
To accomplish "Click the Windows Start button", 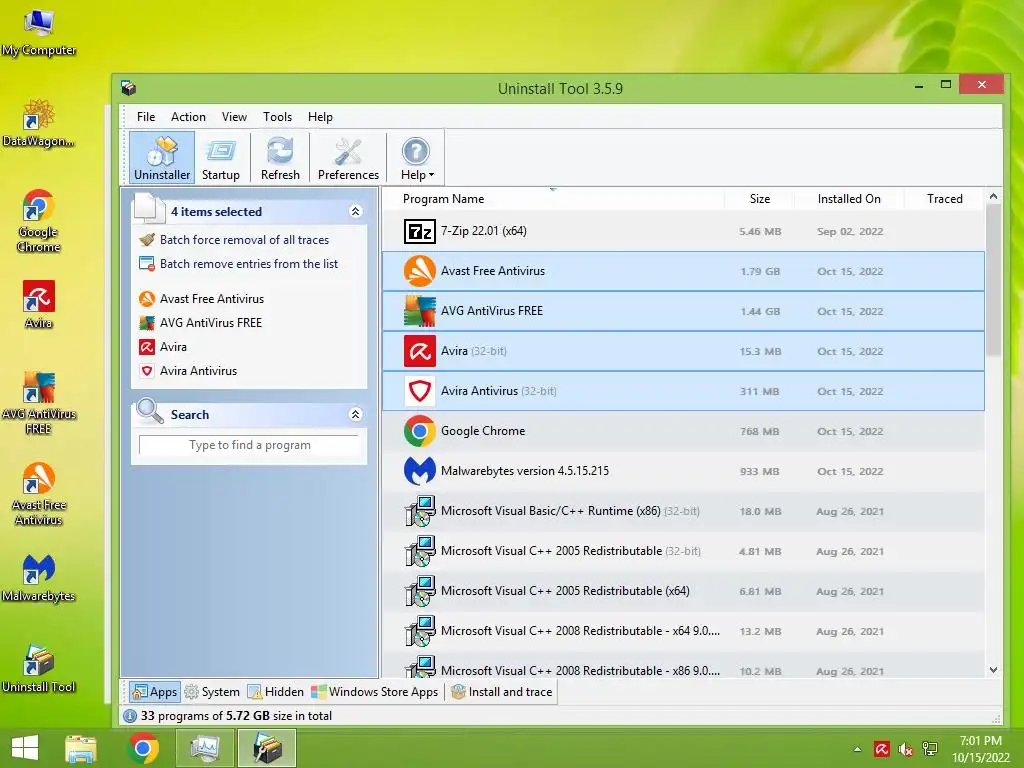I will point(25,748).
